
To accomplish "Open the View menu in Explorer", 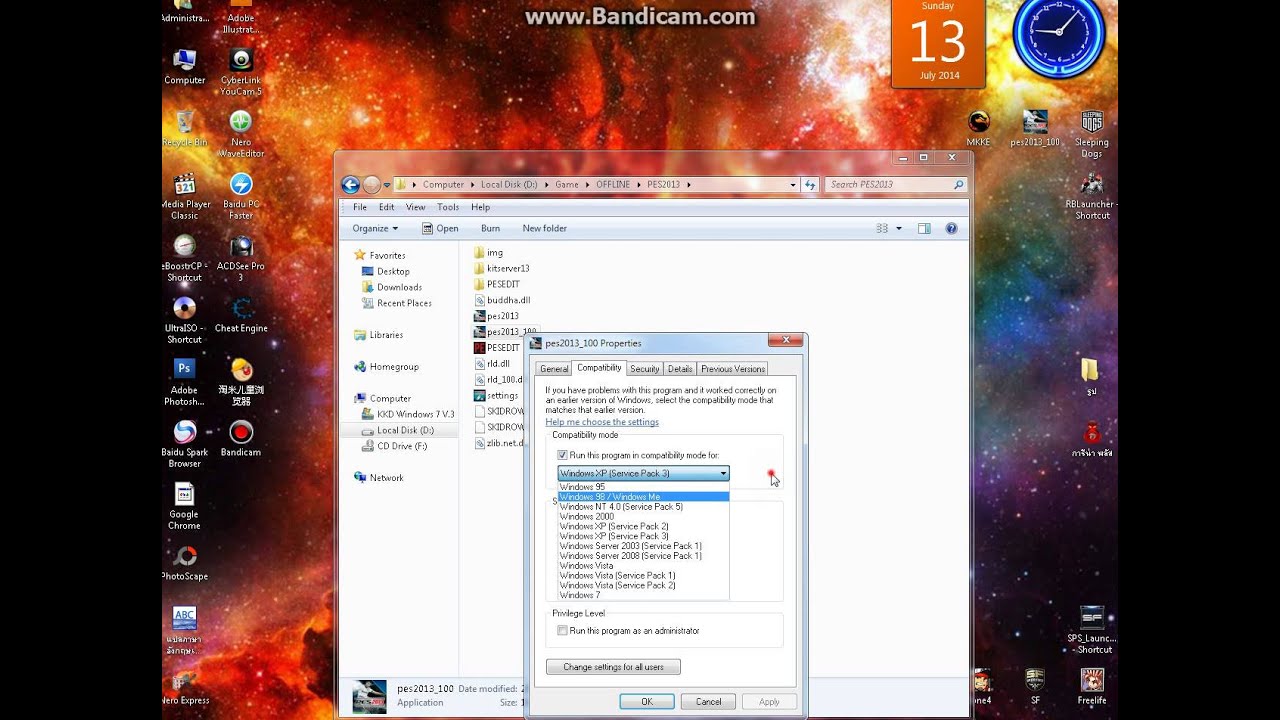I will click(x=416, y=207).
